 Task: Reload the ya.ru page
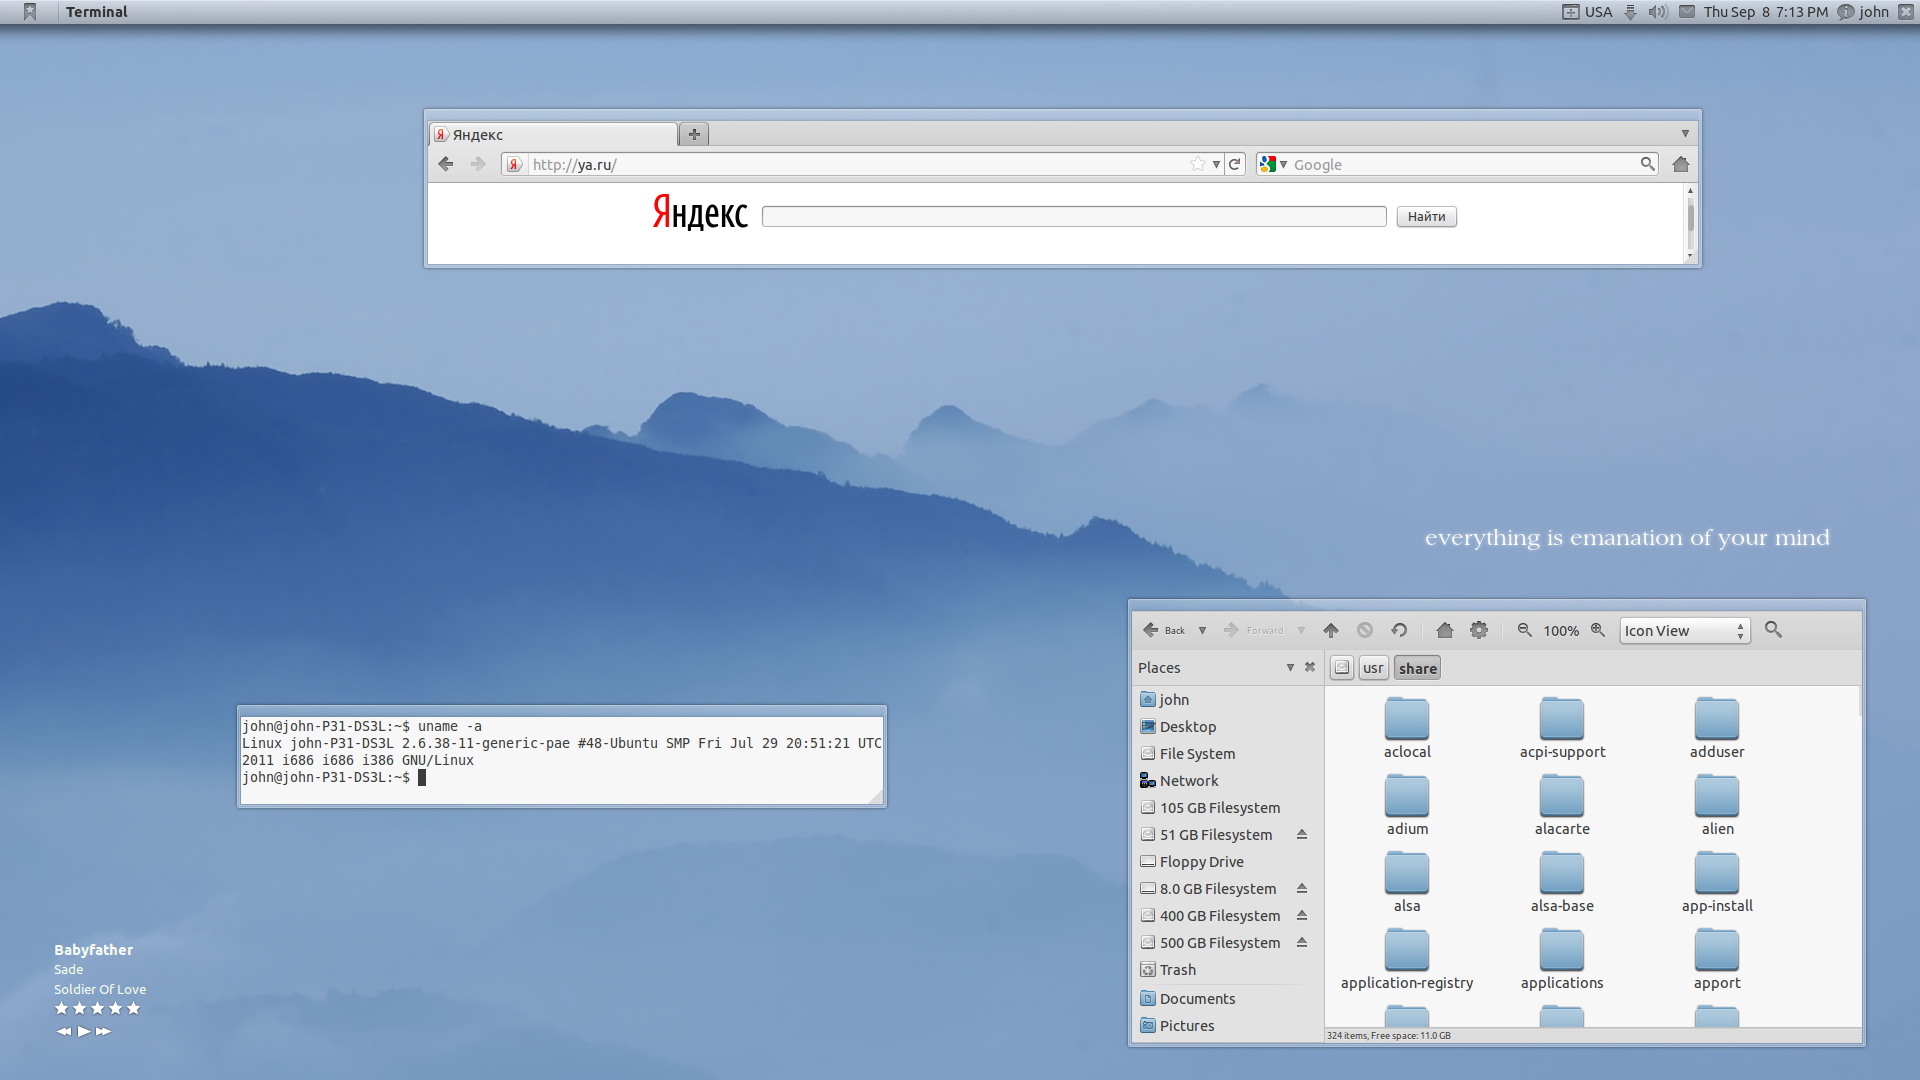click(1235, 164)
